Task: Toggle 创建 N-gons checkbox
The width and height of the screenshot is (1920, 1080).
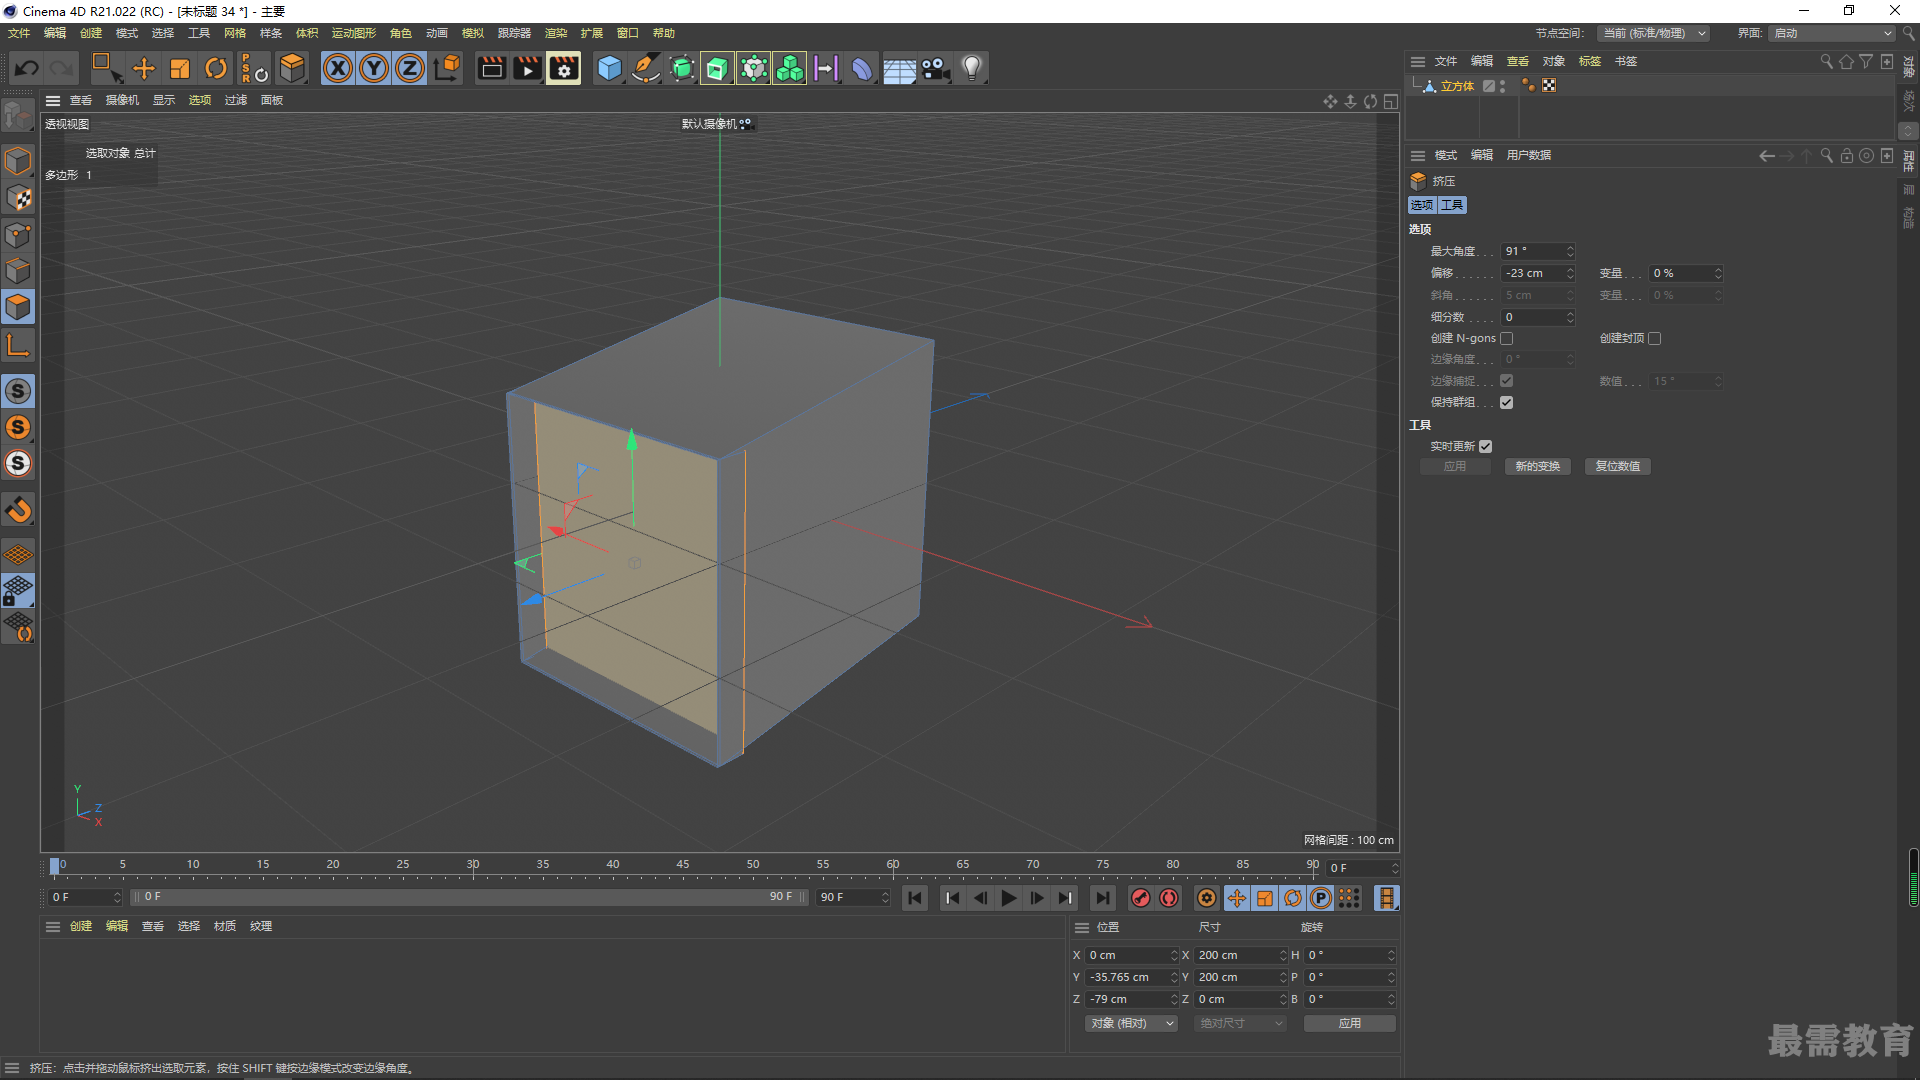Action: coord(1507,338)
